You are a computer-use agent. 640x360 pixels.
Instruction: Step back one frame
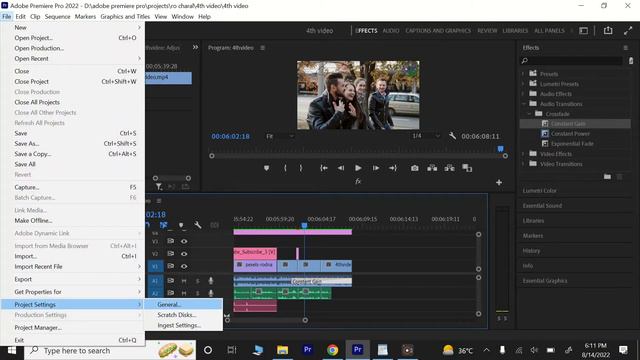click(x=341, y=168)
